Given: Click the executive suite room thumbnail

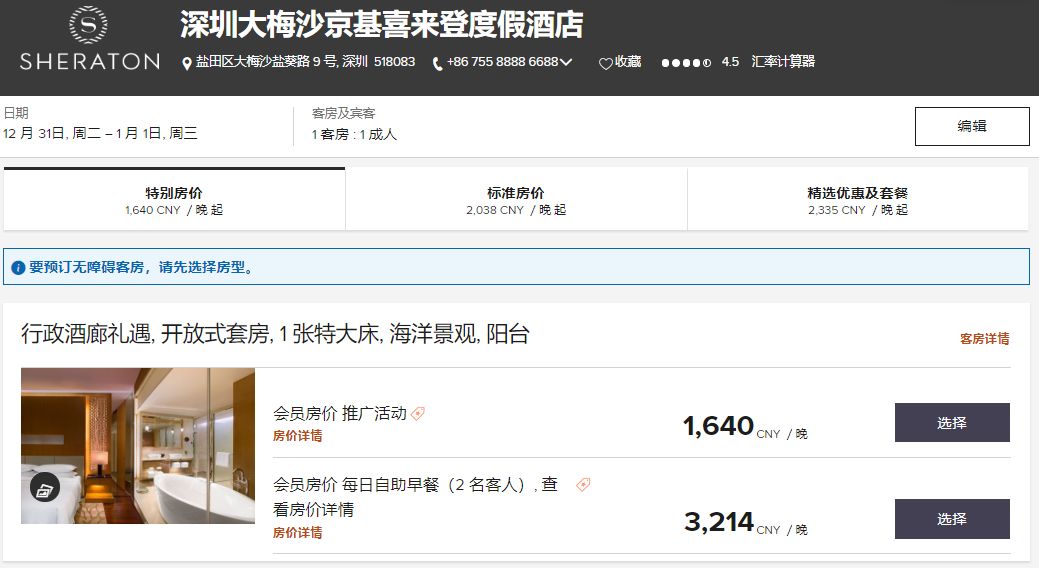Looking at the screenshot, I should click(138, 446).
